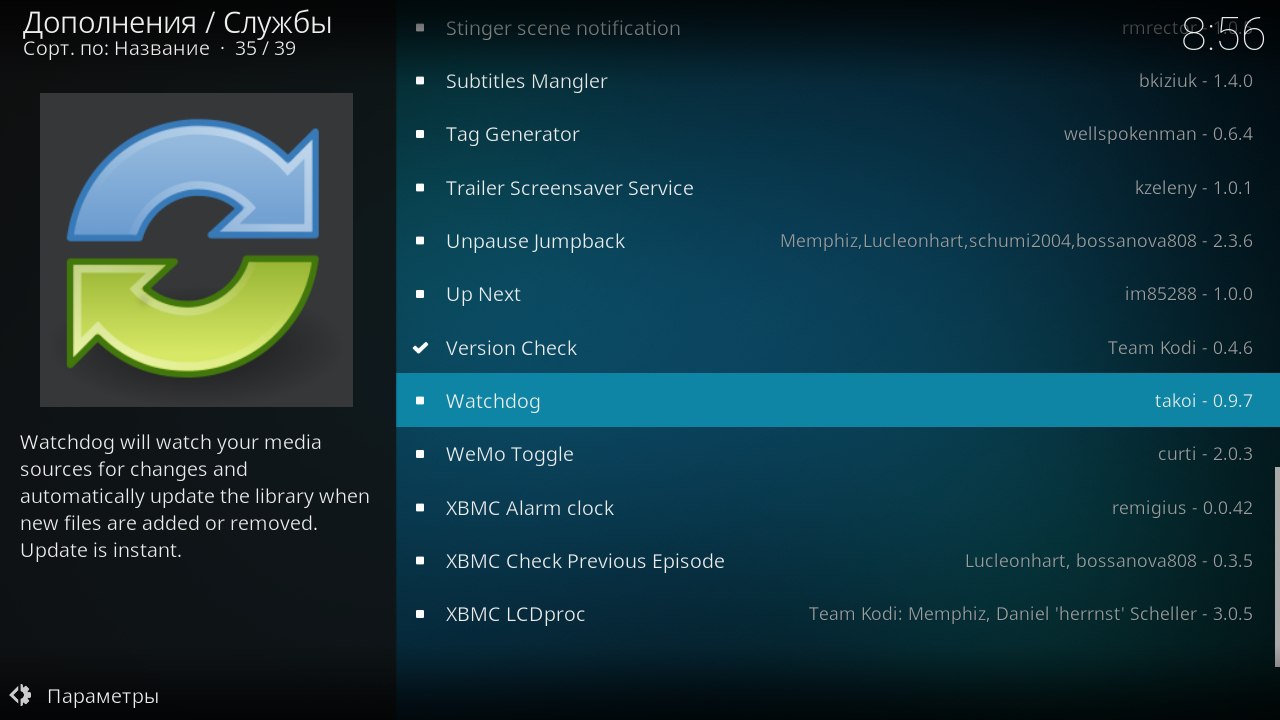Open the Параметры options panel

pyautogui.click(x=102, y=696)
